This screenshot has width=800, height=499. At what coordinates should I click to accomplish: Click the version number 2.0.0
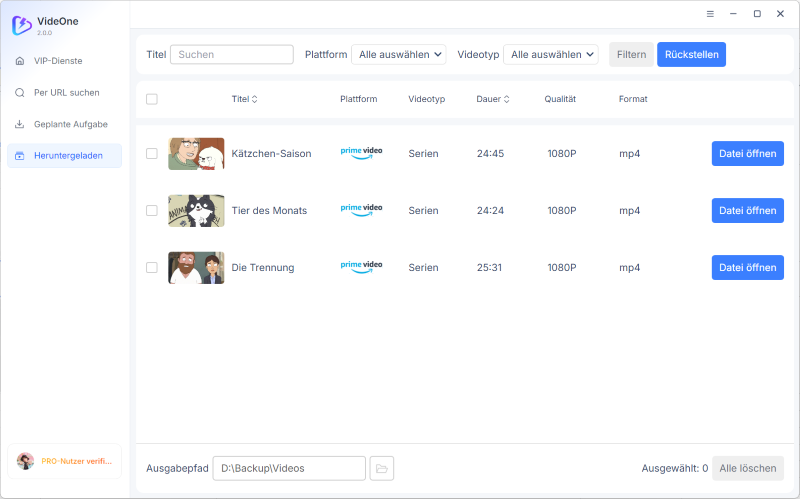coord(44,33)
